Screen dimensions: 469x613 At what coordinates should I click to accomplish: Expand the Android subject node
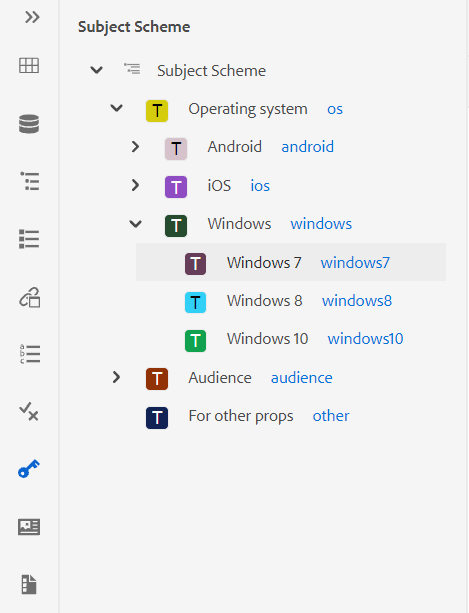(x=135, y=147)
